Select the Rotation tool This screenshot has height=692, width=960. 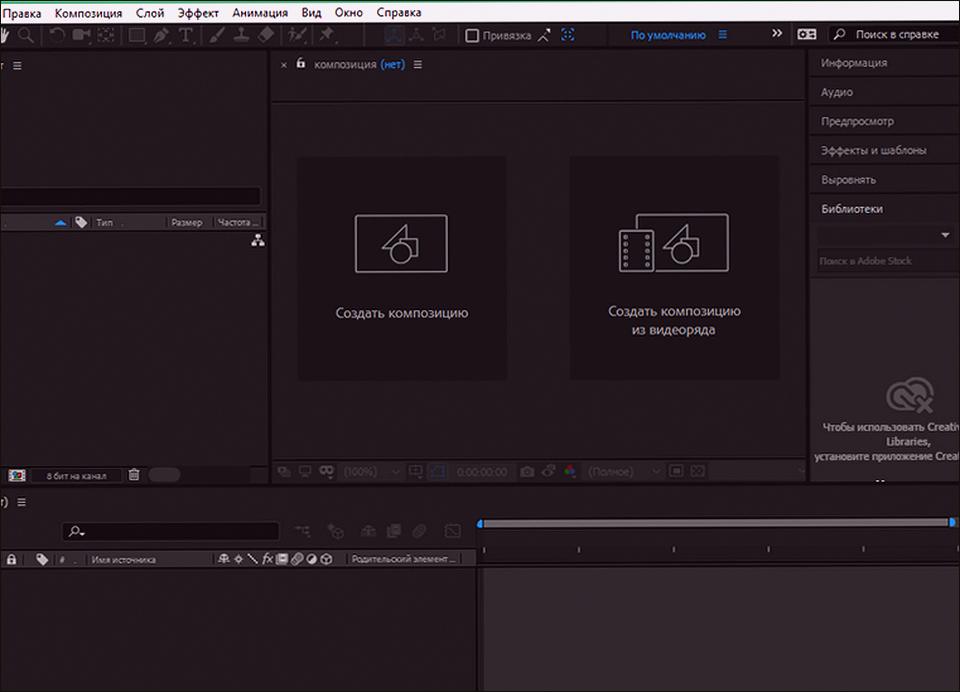click(x=56, y=35)
